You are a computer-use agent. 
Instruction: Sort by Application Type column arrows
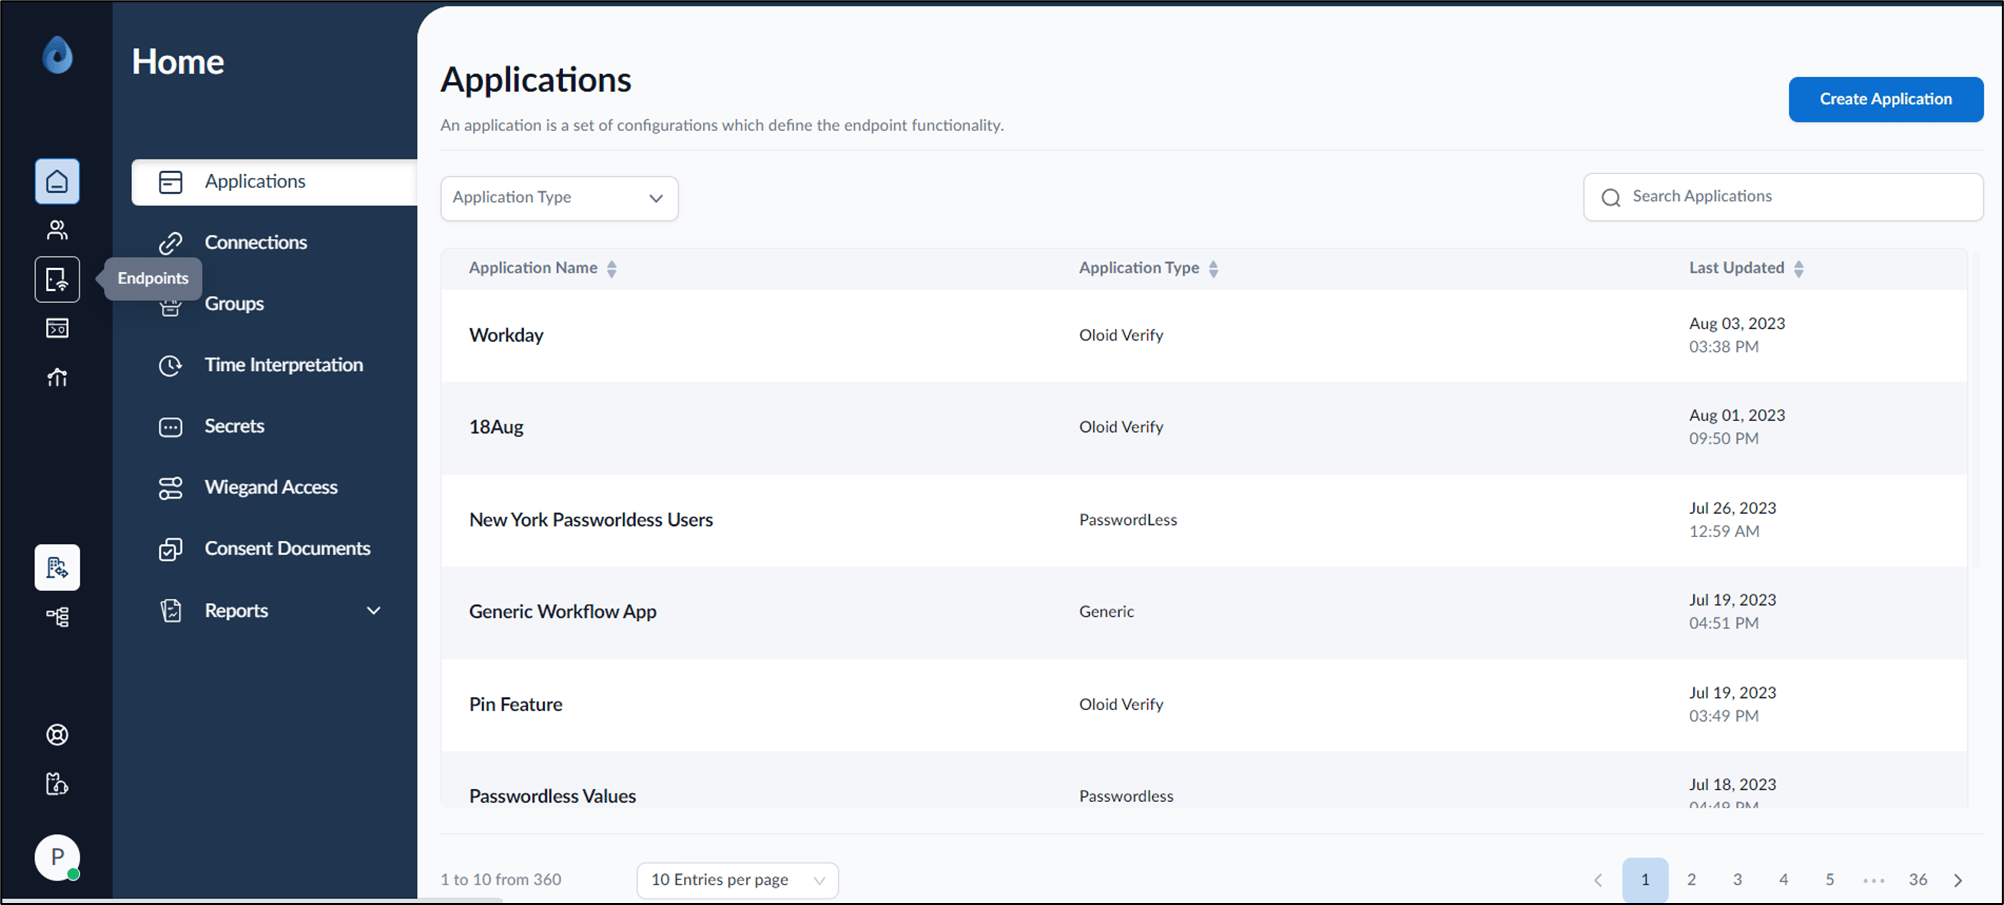(x=1213, y=269)
